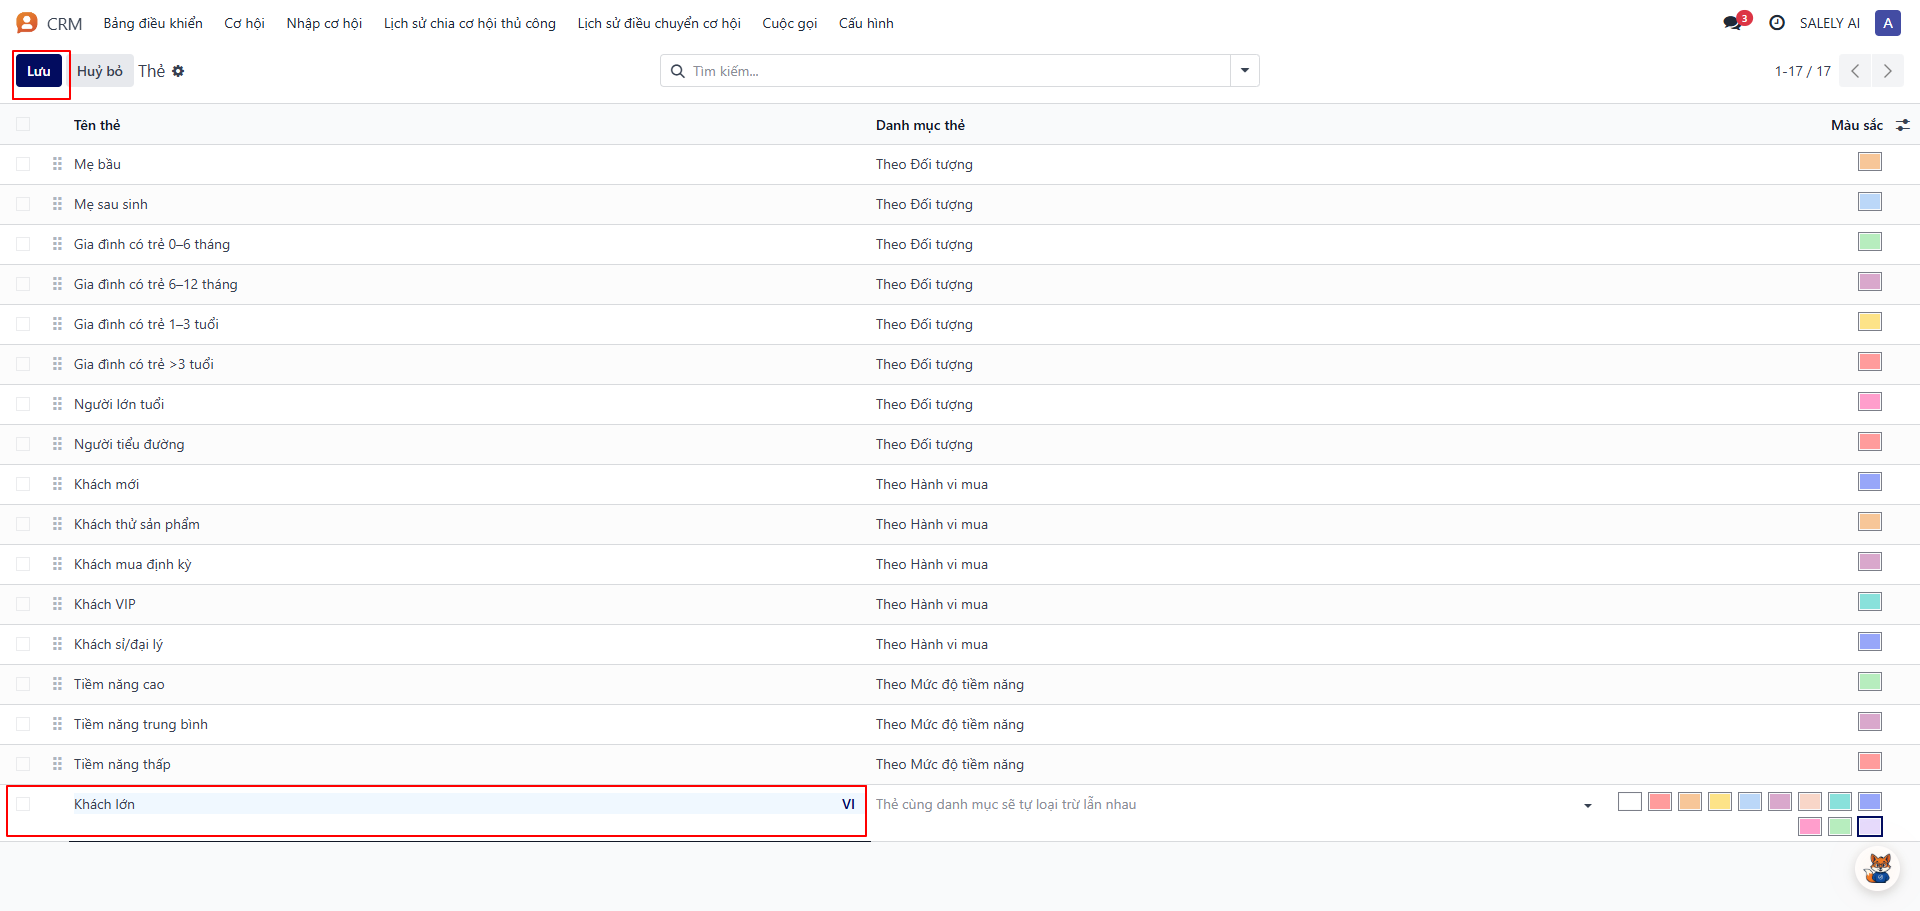Screen dimensions: 1920x911
Task: Open the user avatar A menu
Action: tap(1887, 23)
